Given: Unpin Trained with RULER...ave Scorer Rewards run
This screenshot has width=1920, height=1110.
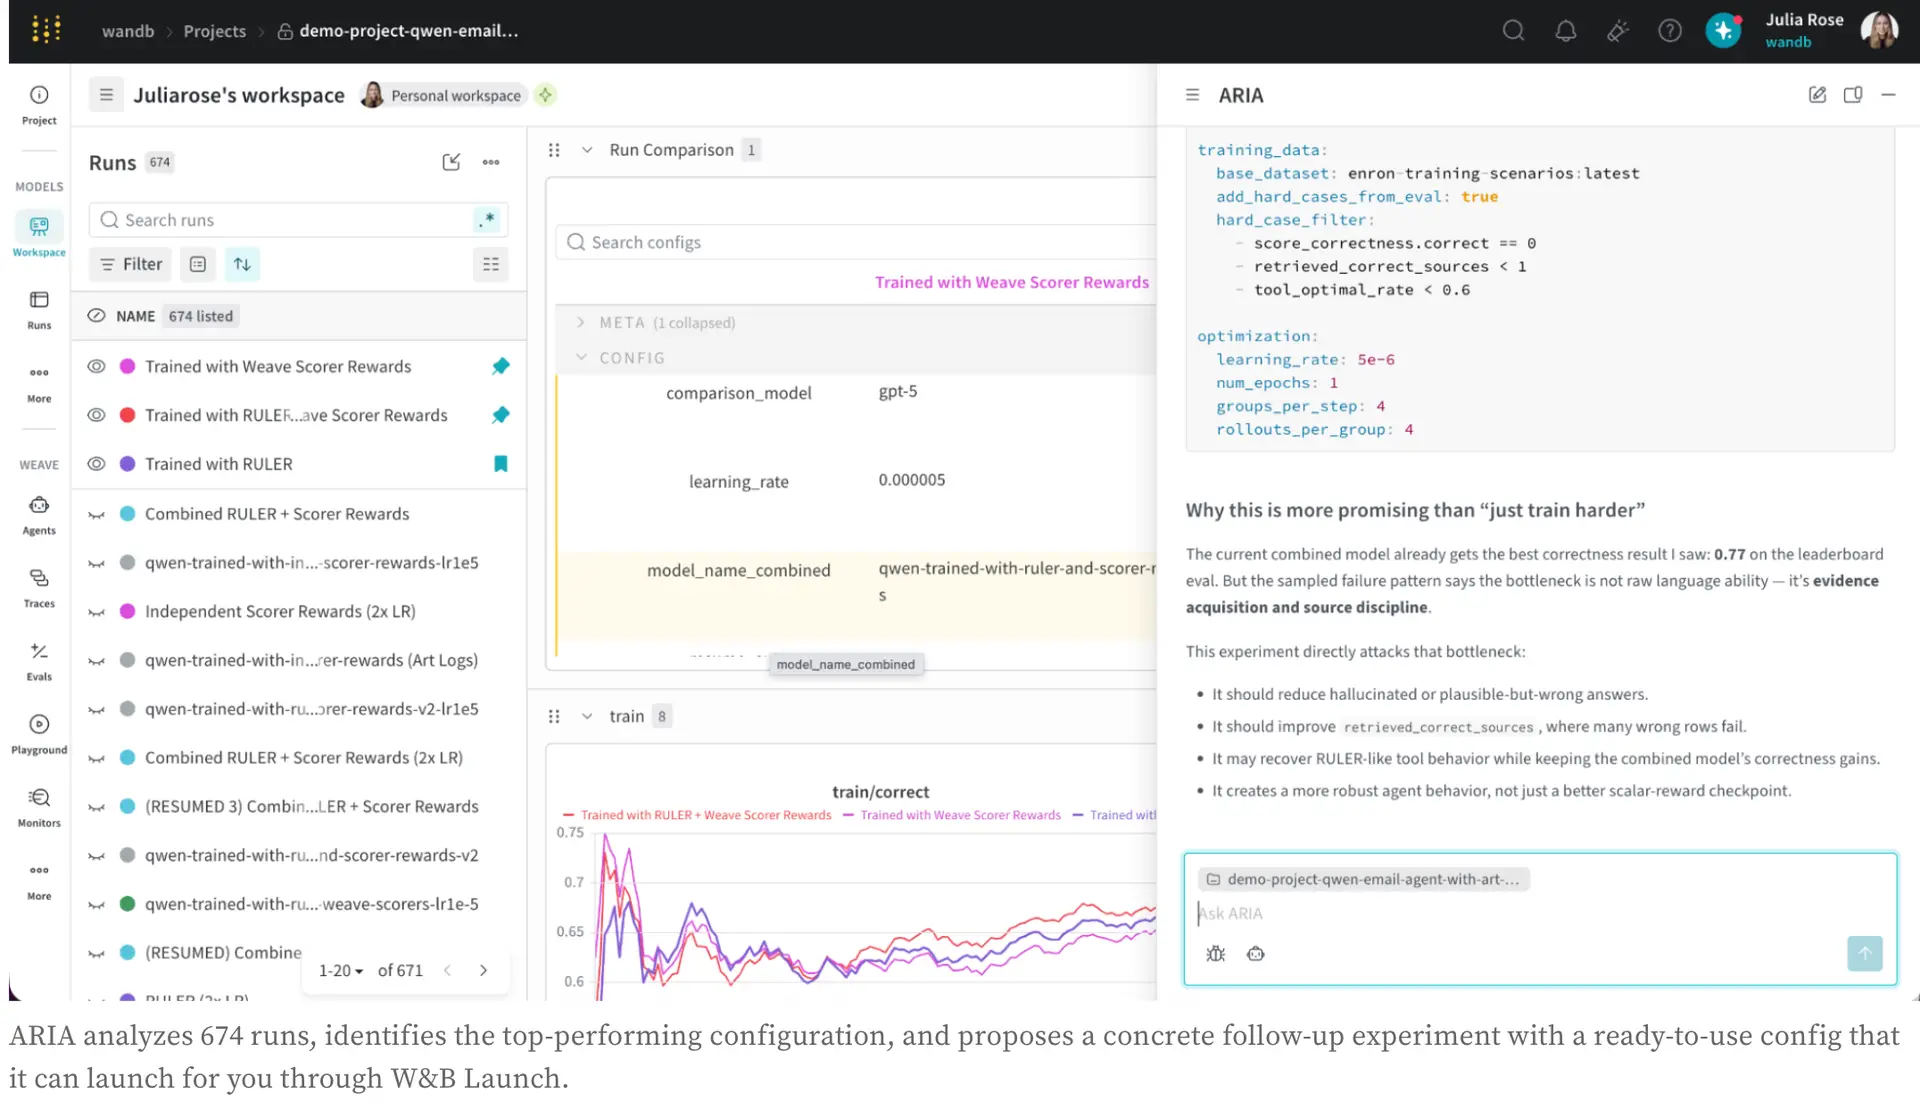Looking at the screenshot, I should [x=501, y=415].
